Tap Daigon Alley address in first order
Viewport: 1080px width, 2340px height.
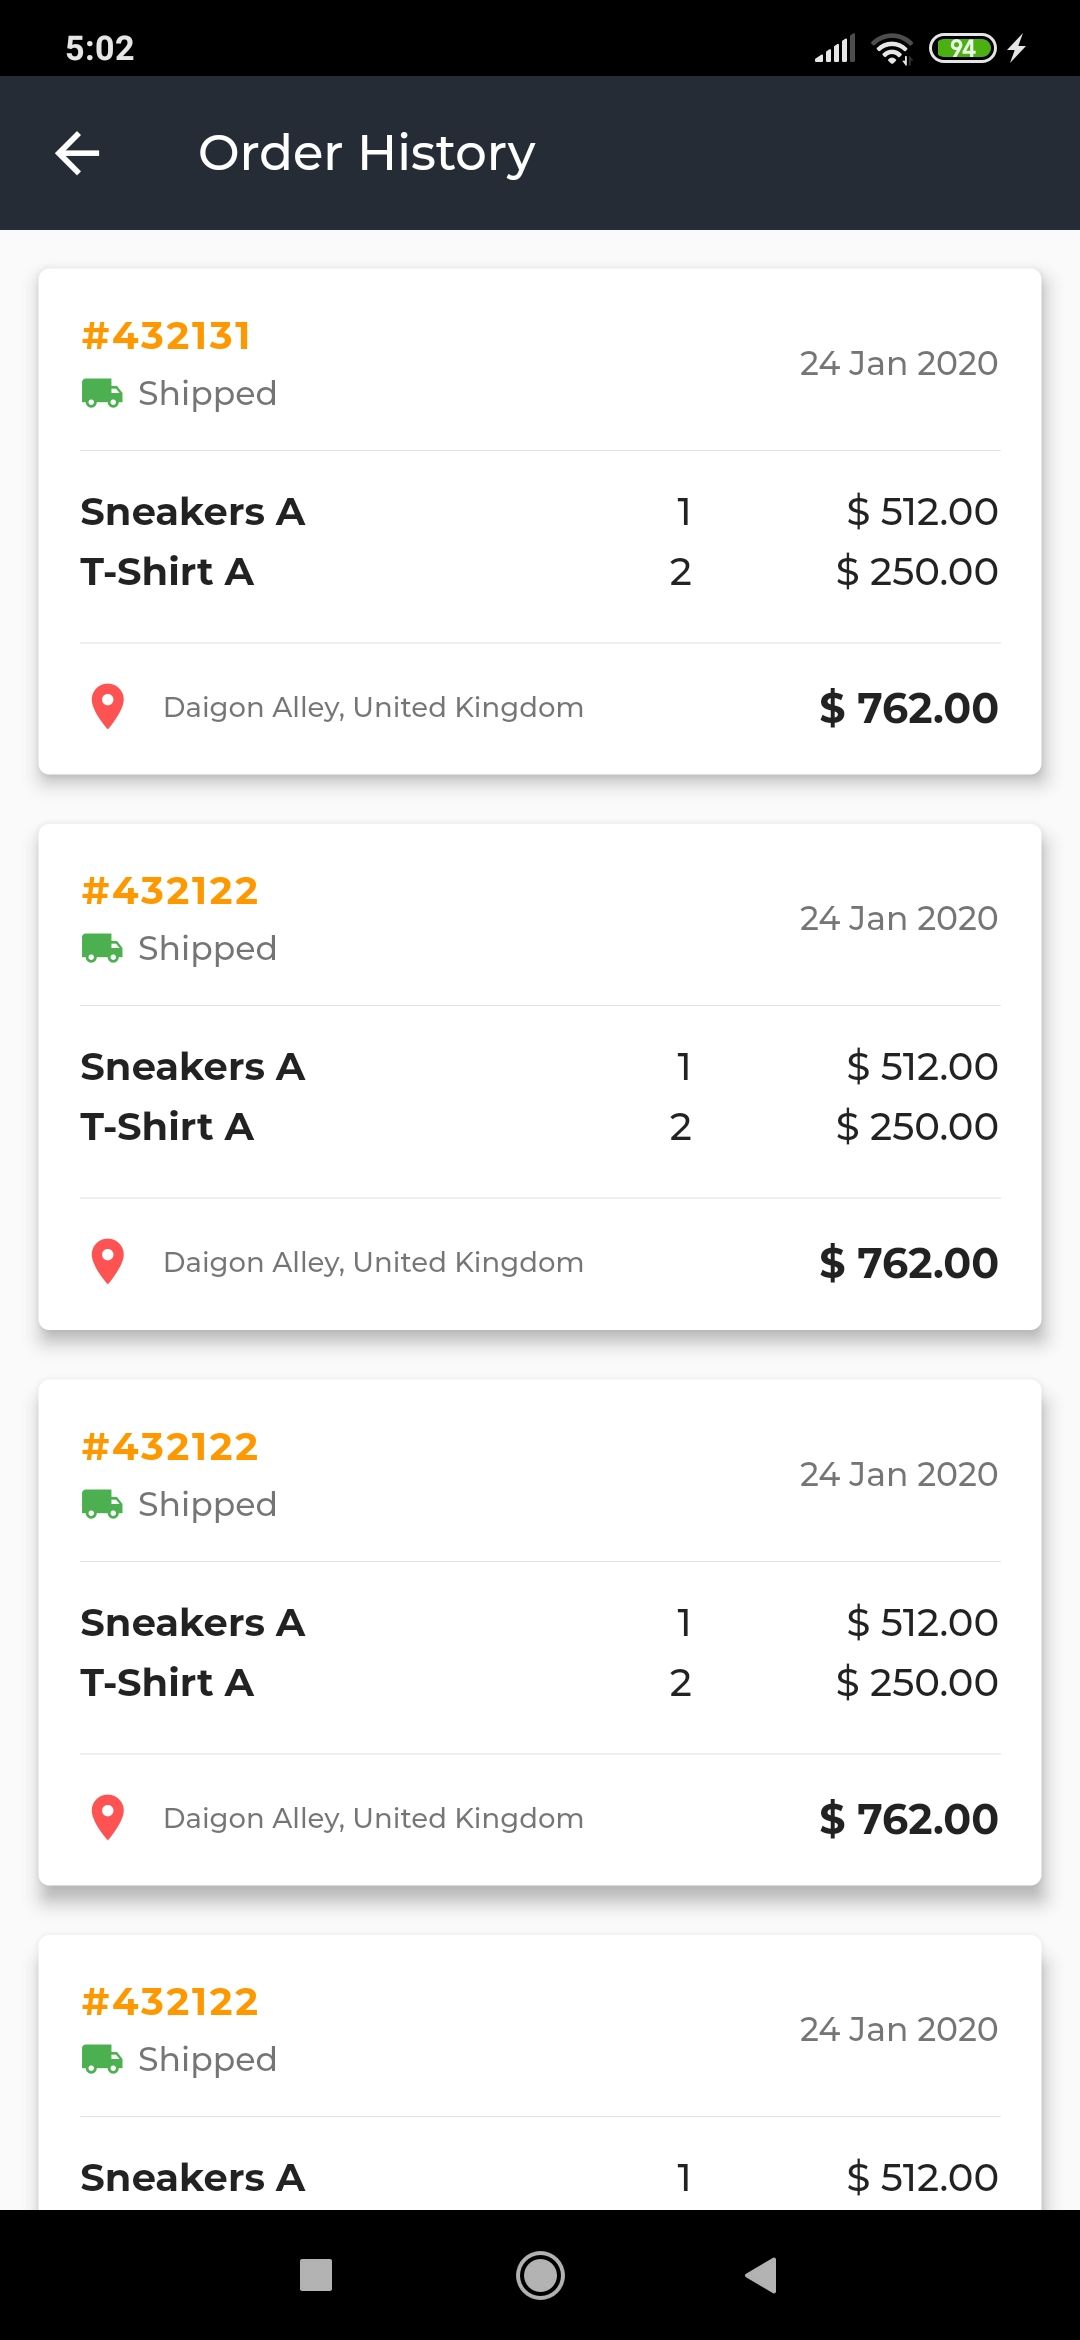coord(373,708)
